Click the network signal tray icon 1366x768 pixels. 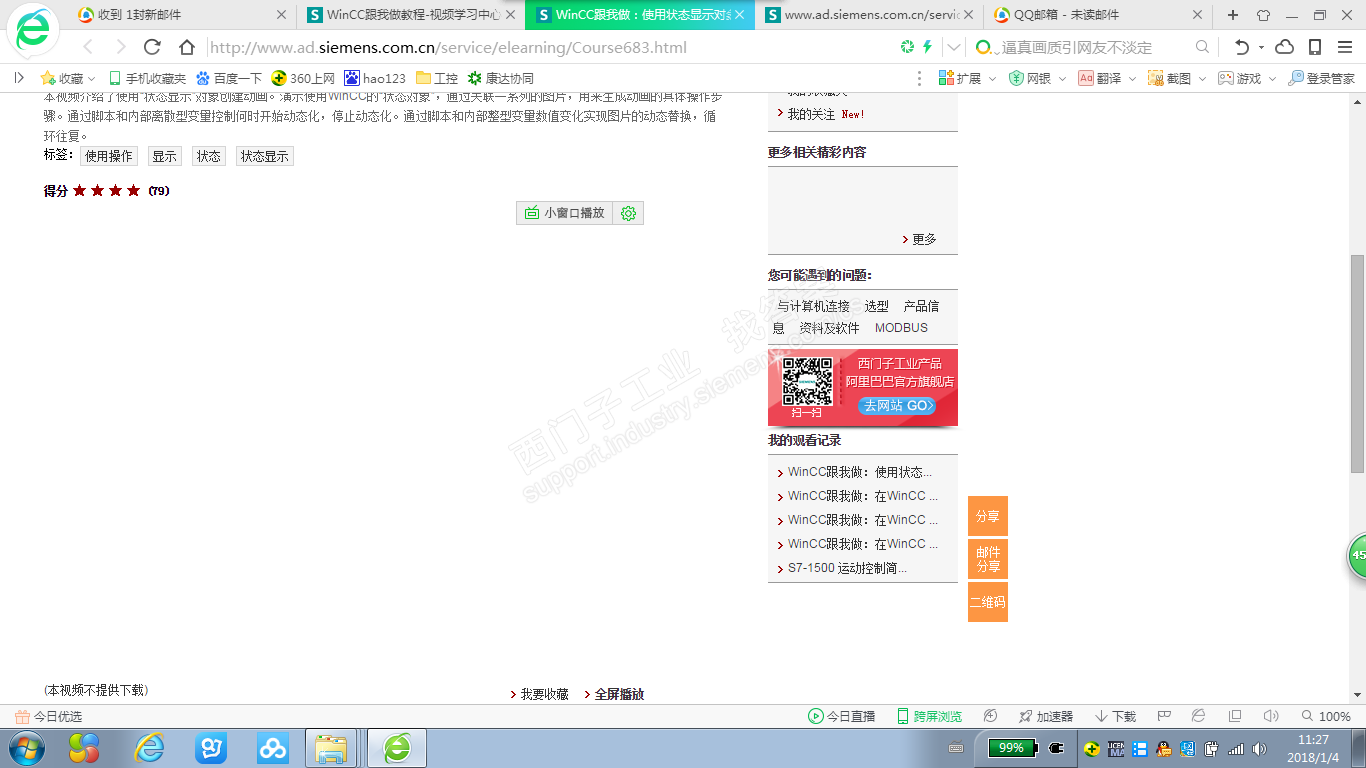(x=1236, y=748)
